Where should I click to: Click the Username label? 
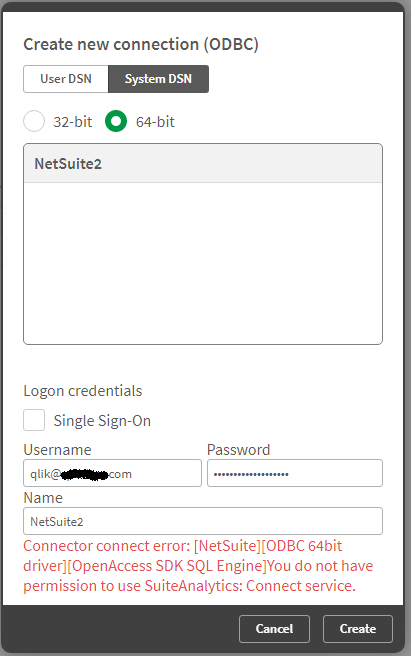(x=57, y=450)
